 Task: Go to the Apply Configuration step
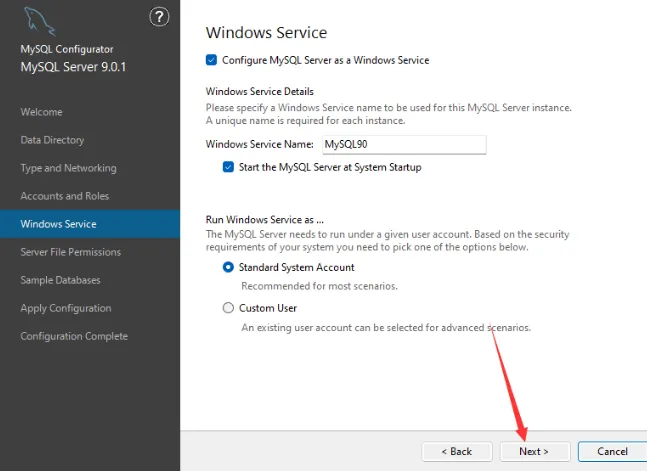[x=66, y=308]
